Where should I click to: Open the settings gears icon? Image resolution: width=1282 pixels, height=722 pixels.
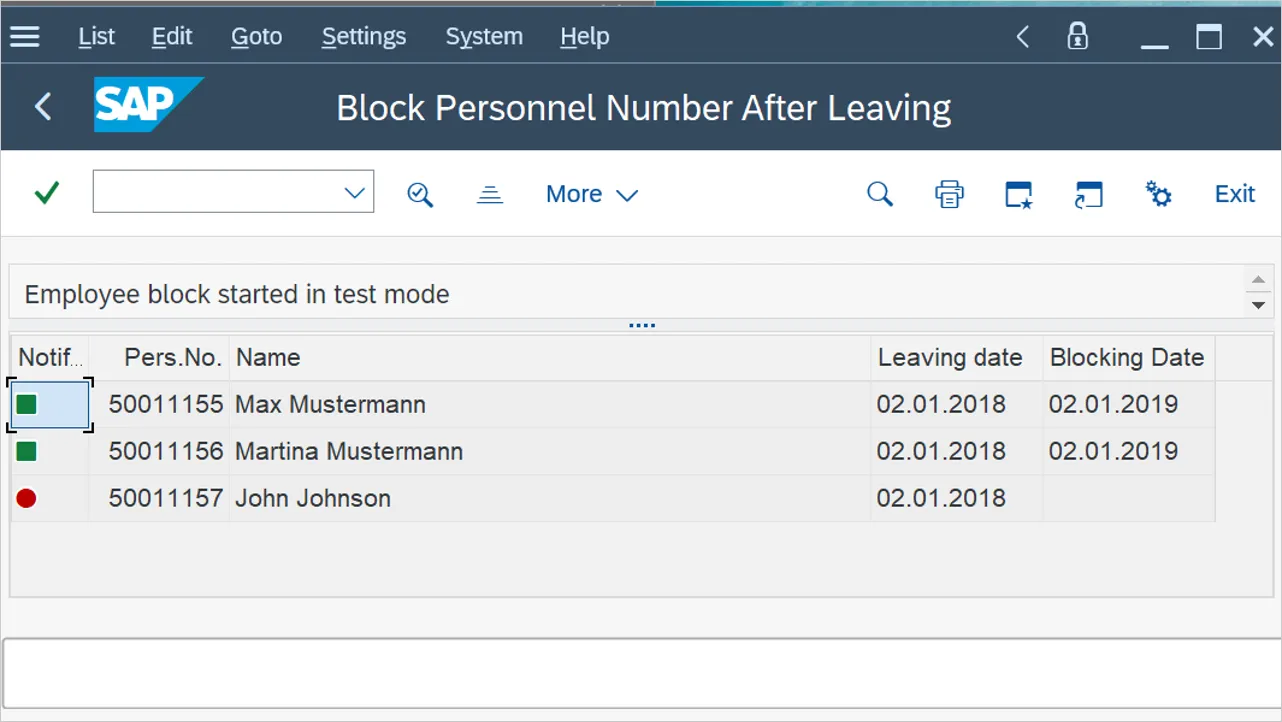pos(1158,194)
